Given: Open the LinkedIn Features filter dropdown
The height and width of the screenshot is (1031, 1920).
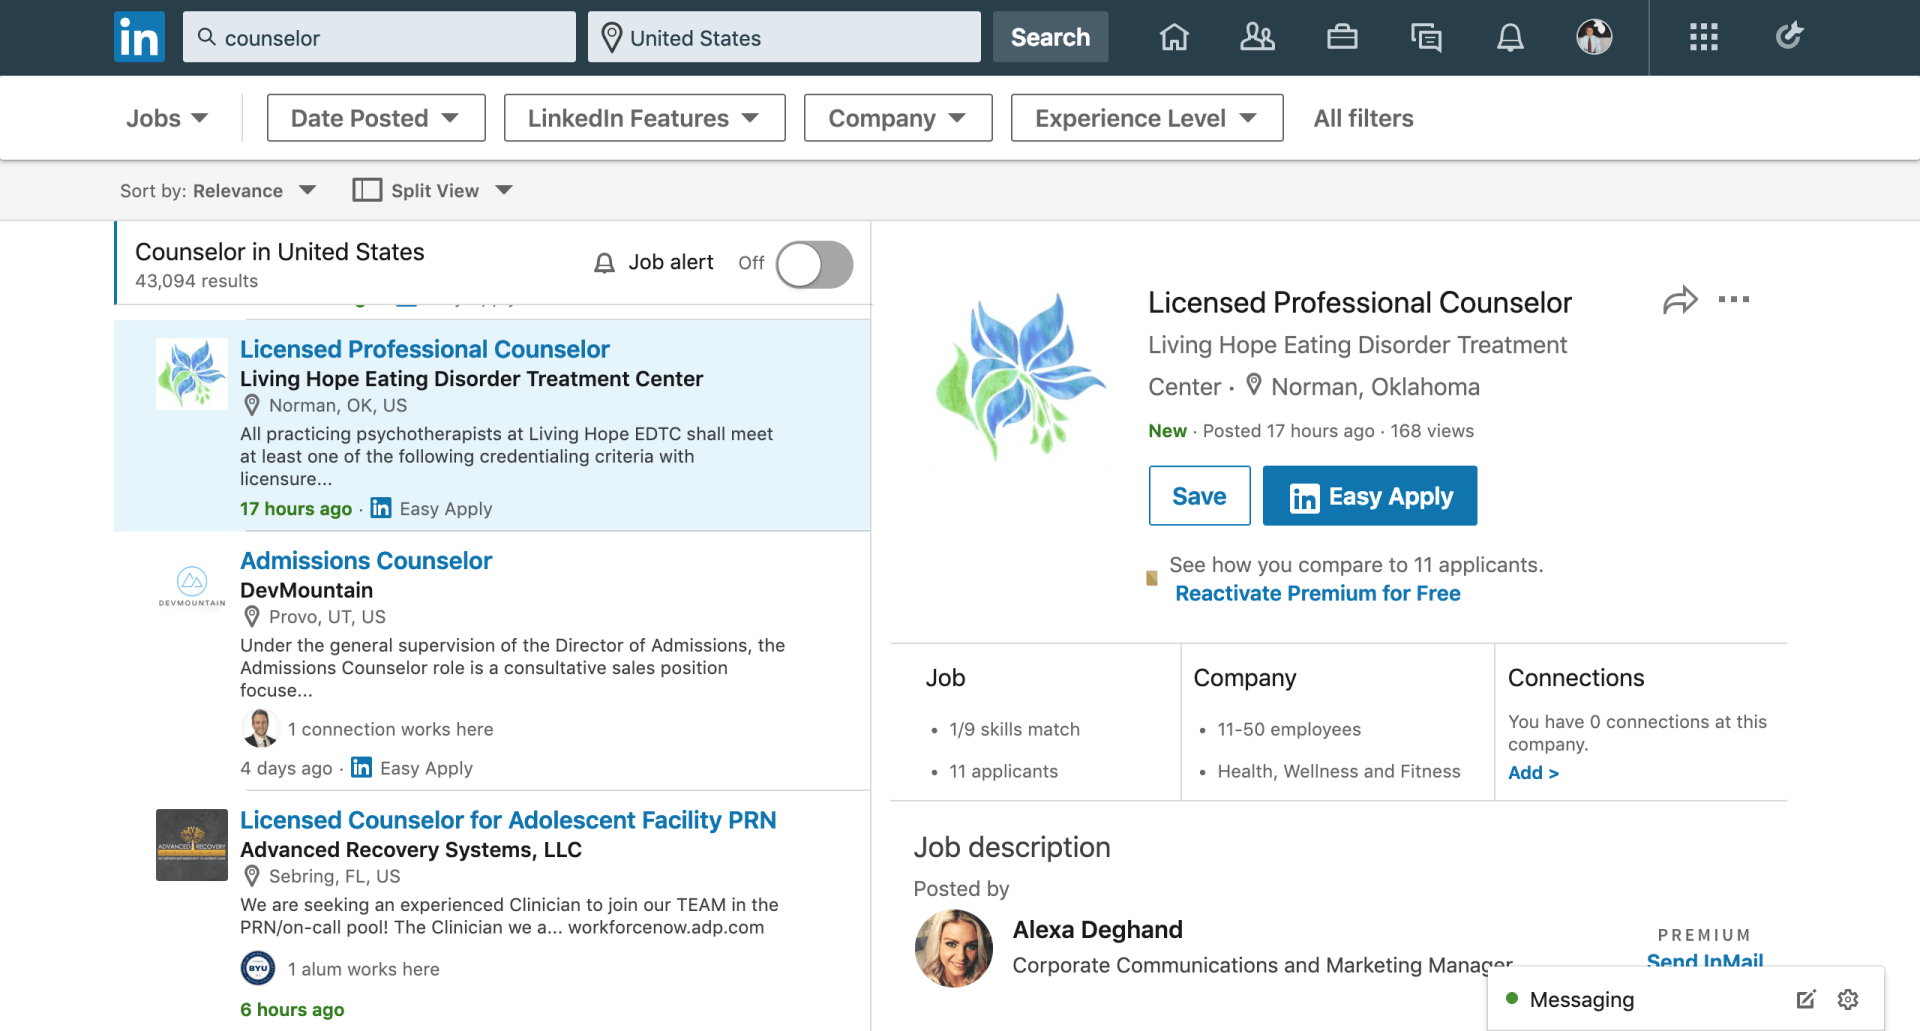Looking at the screenshot, I should (x=645, y=118).
